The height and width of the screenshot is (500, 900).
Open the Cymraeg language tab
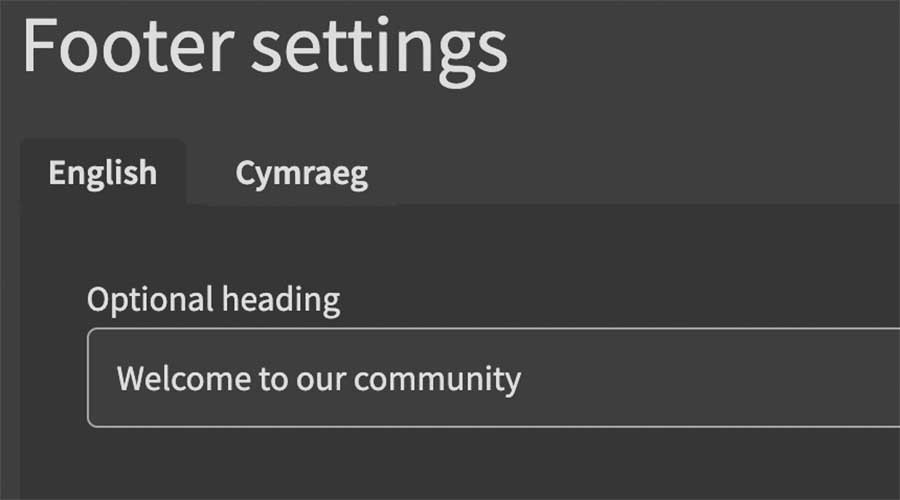click(x=301, y=173)
